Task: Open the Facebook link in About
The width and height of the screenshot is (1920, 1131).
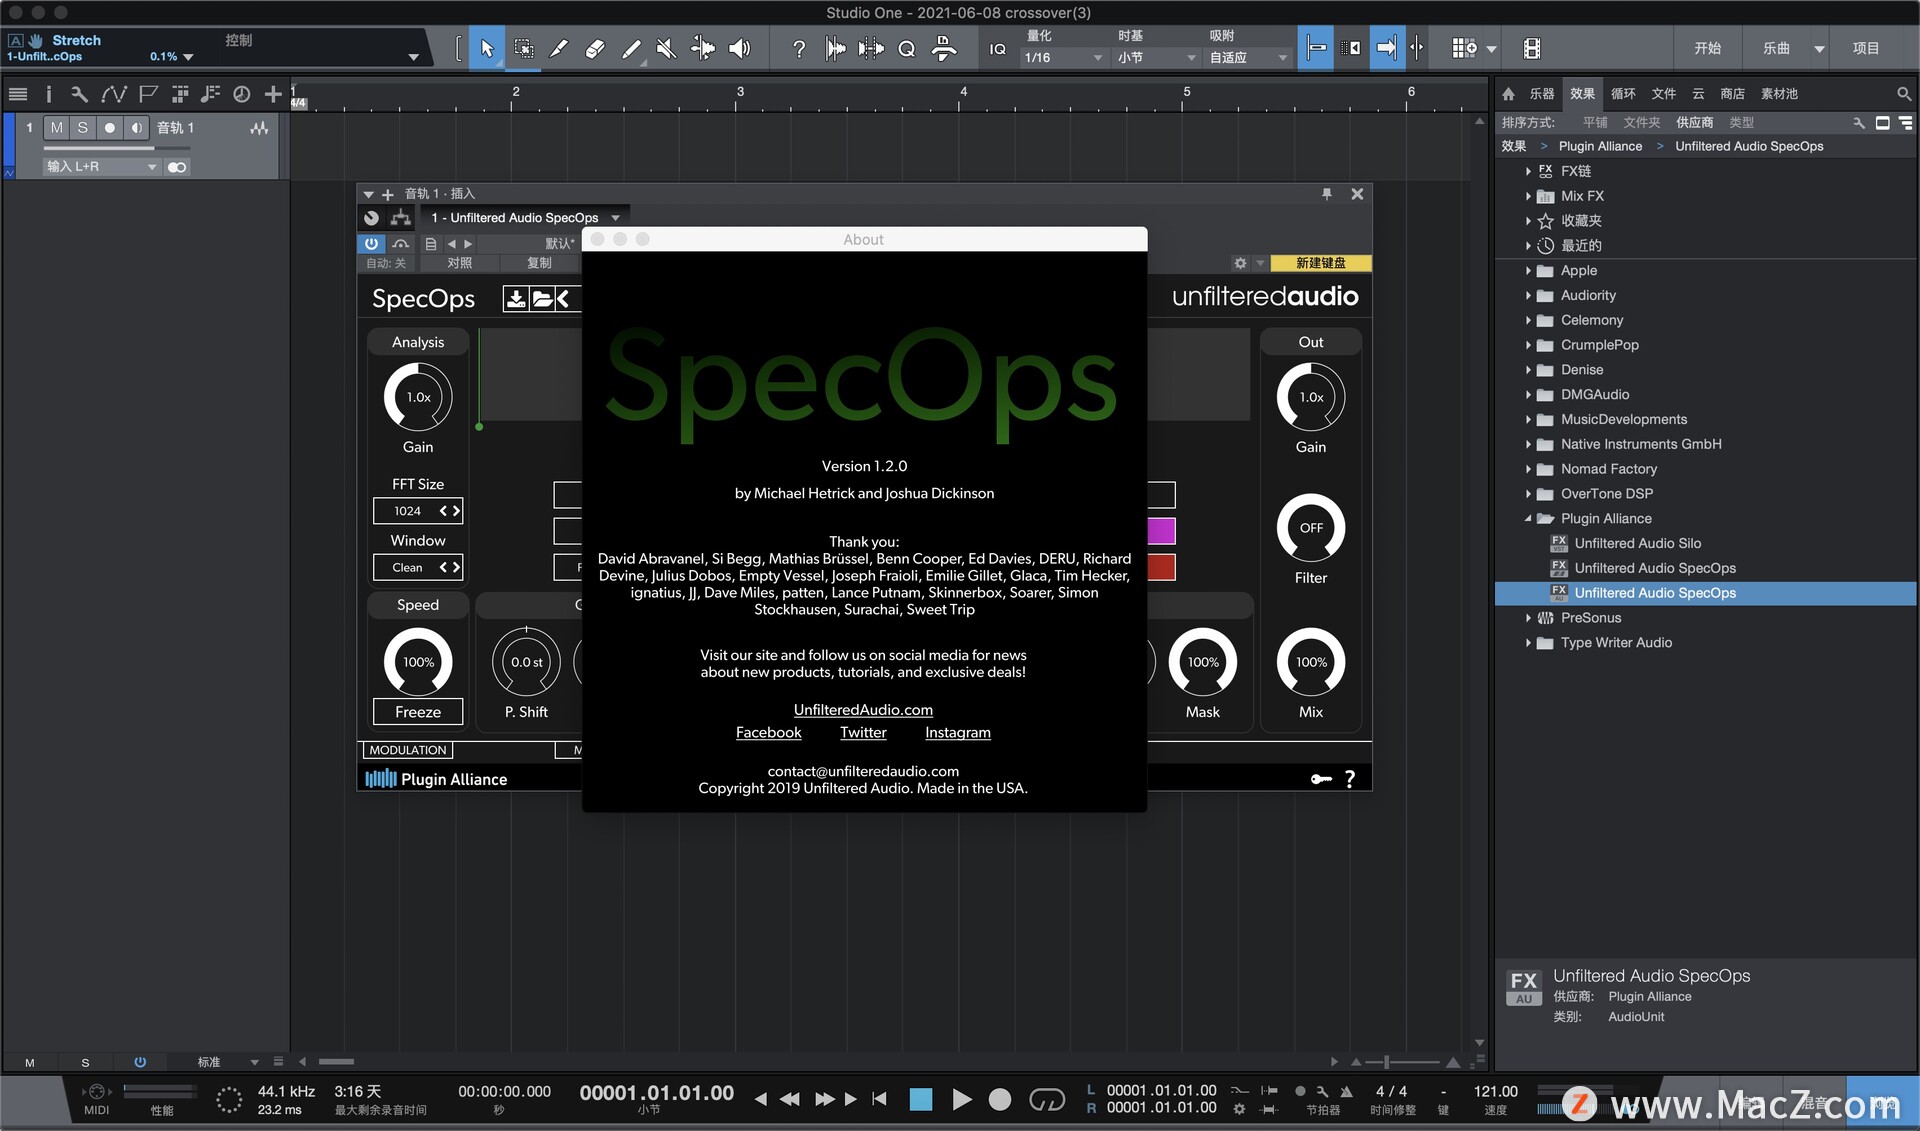Action: 768,733
